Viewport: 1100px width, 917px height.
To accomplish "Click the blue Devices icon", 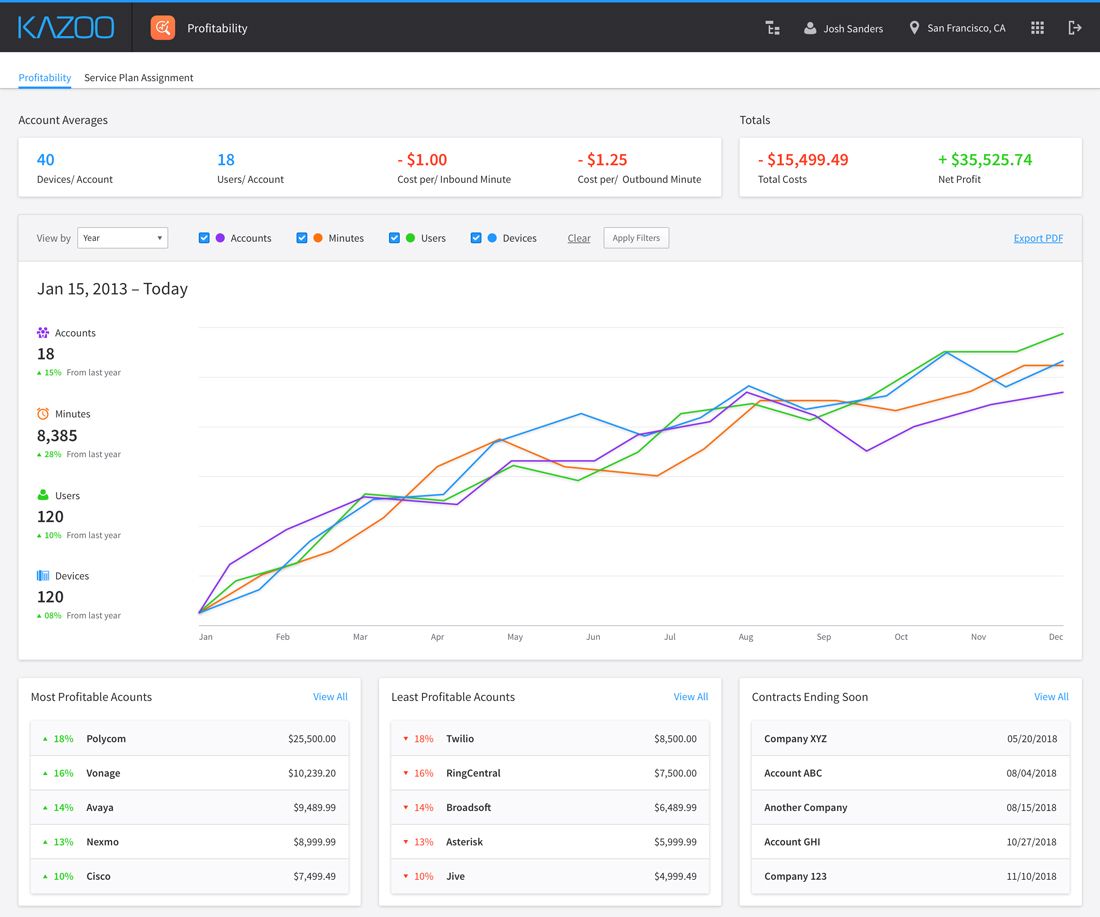I will coord(43,576).
